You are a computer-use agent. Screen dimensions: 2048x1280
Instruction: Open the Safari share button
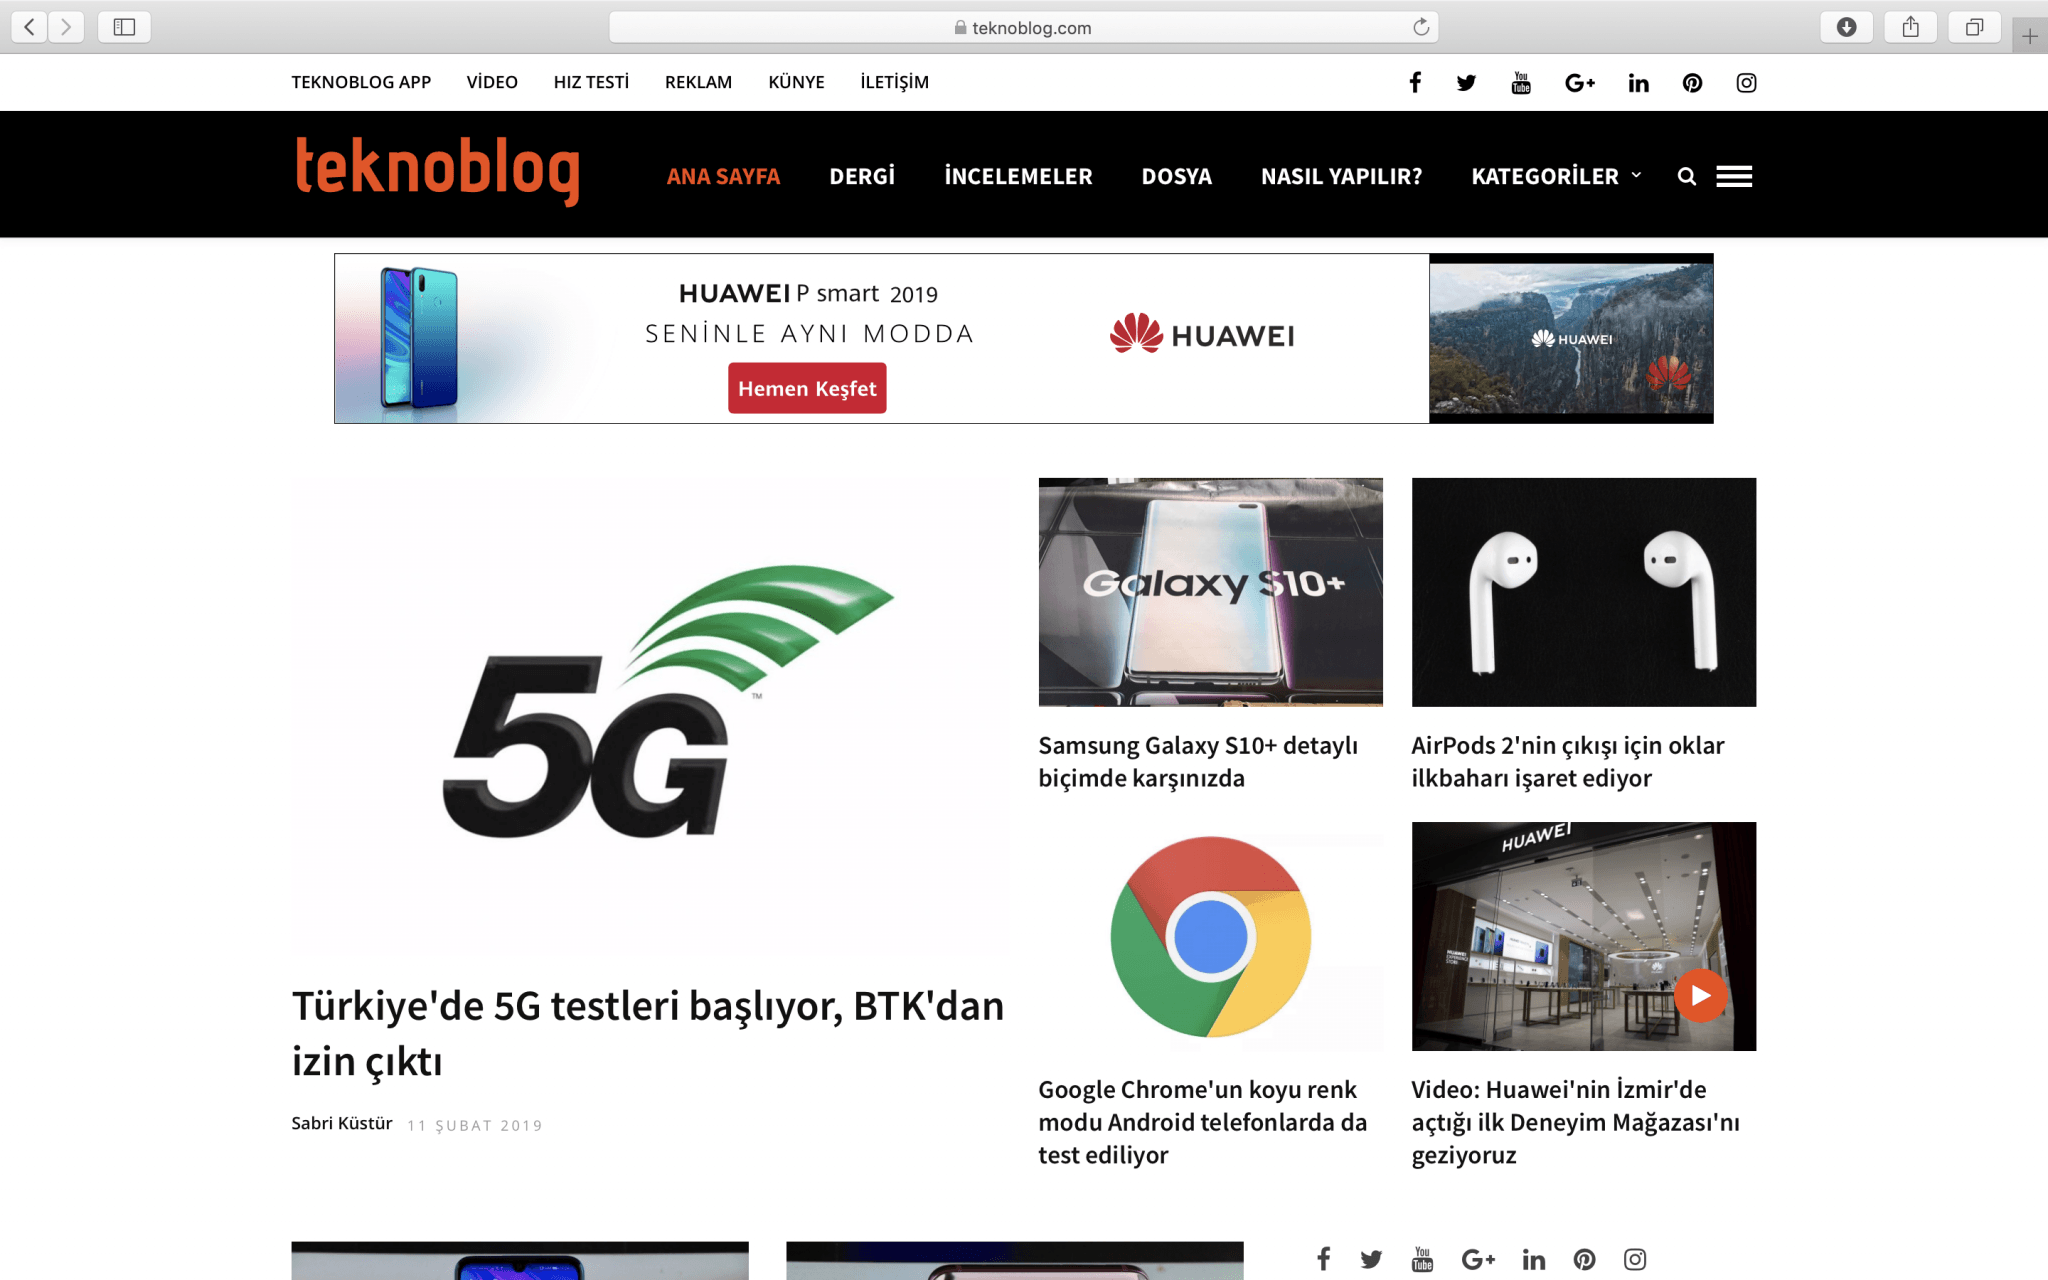tap(1910, 27)
